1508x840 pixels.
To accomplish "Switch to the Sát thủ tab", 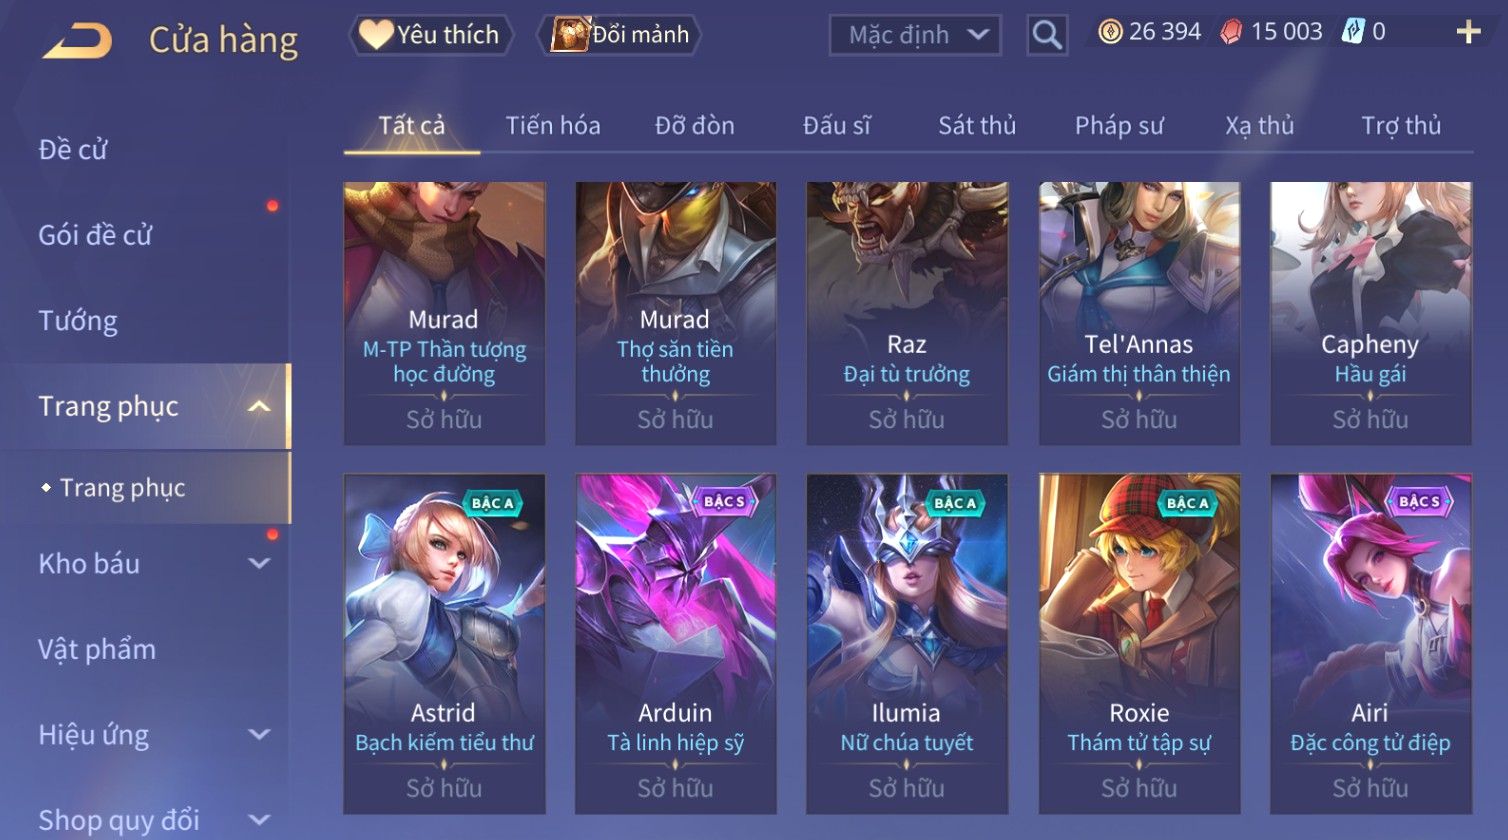I will point(977,125).
